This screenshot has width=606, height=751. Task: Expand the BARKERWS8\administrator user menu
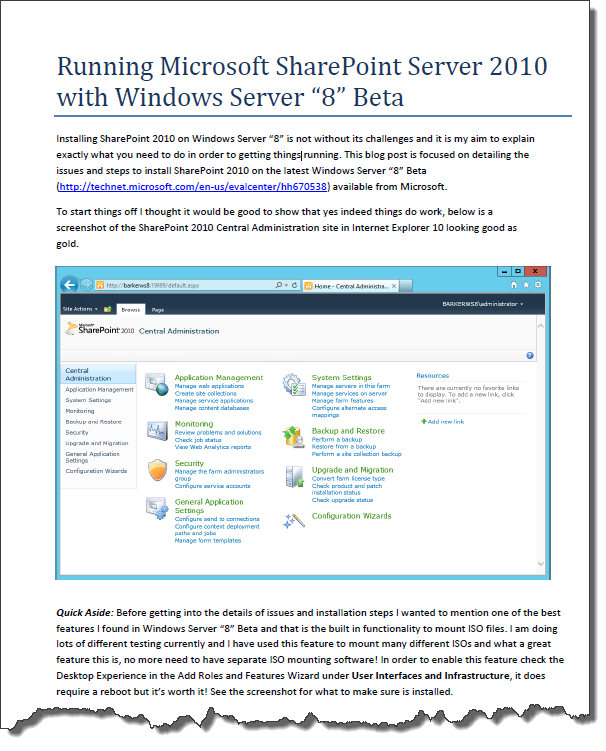tap(482, 304)
